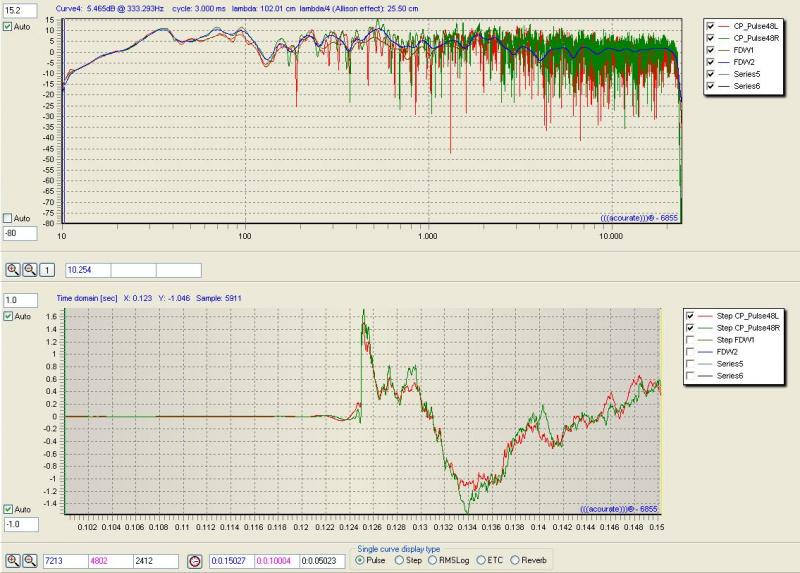Uncheck FDW1 in the frequency legend

click(710, 50)
